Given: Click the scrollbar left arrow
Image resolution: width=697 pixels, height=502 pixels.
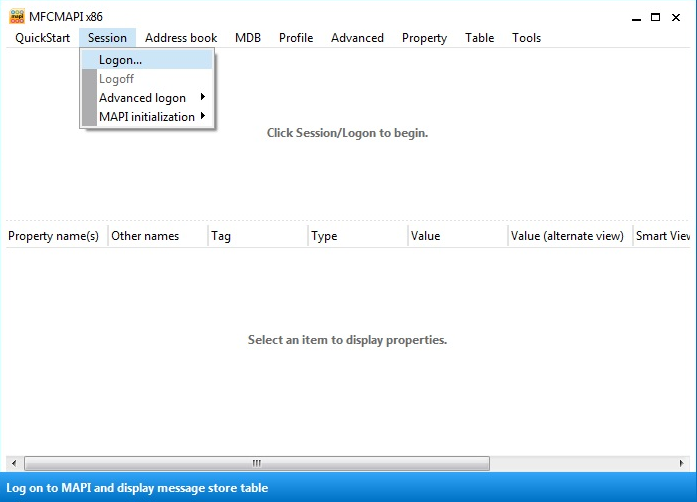Looking at the screenshot, I should pyautogui.click(x=14, y=463).
